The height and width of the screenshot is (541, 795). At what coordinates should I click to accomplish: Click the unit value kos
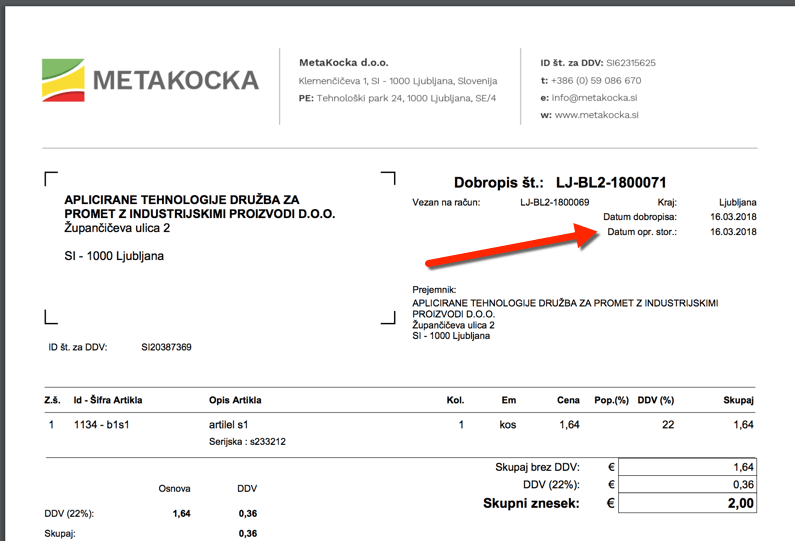click(508, 425)
